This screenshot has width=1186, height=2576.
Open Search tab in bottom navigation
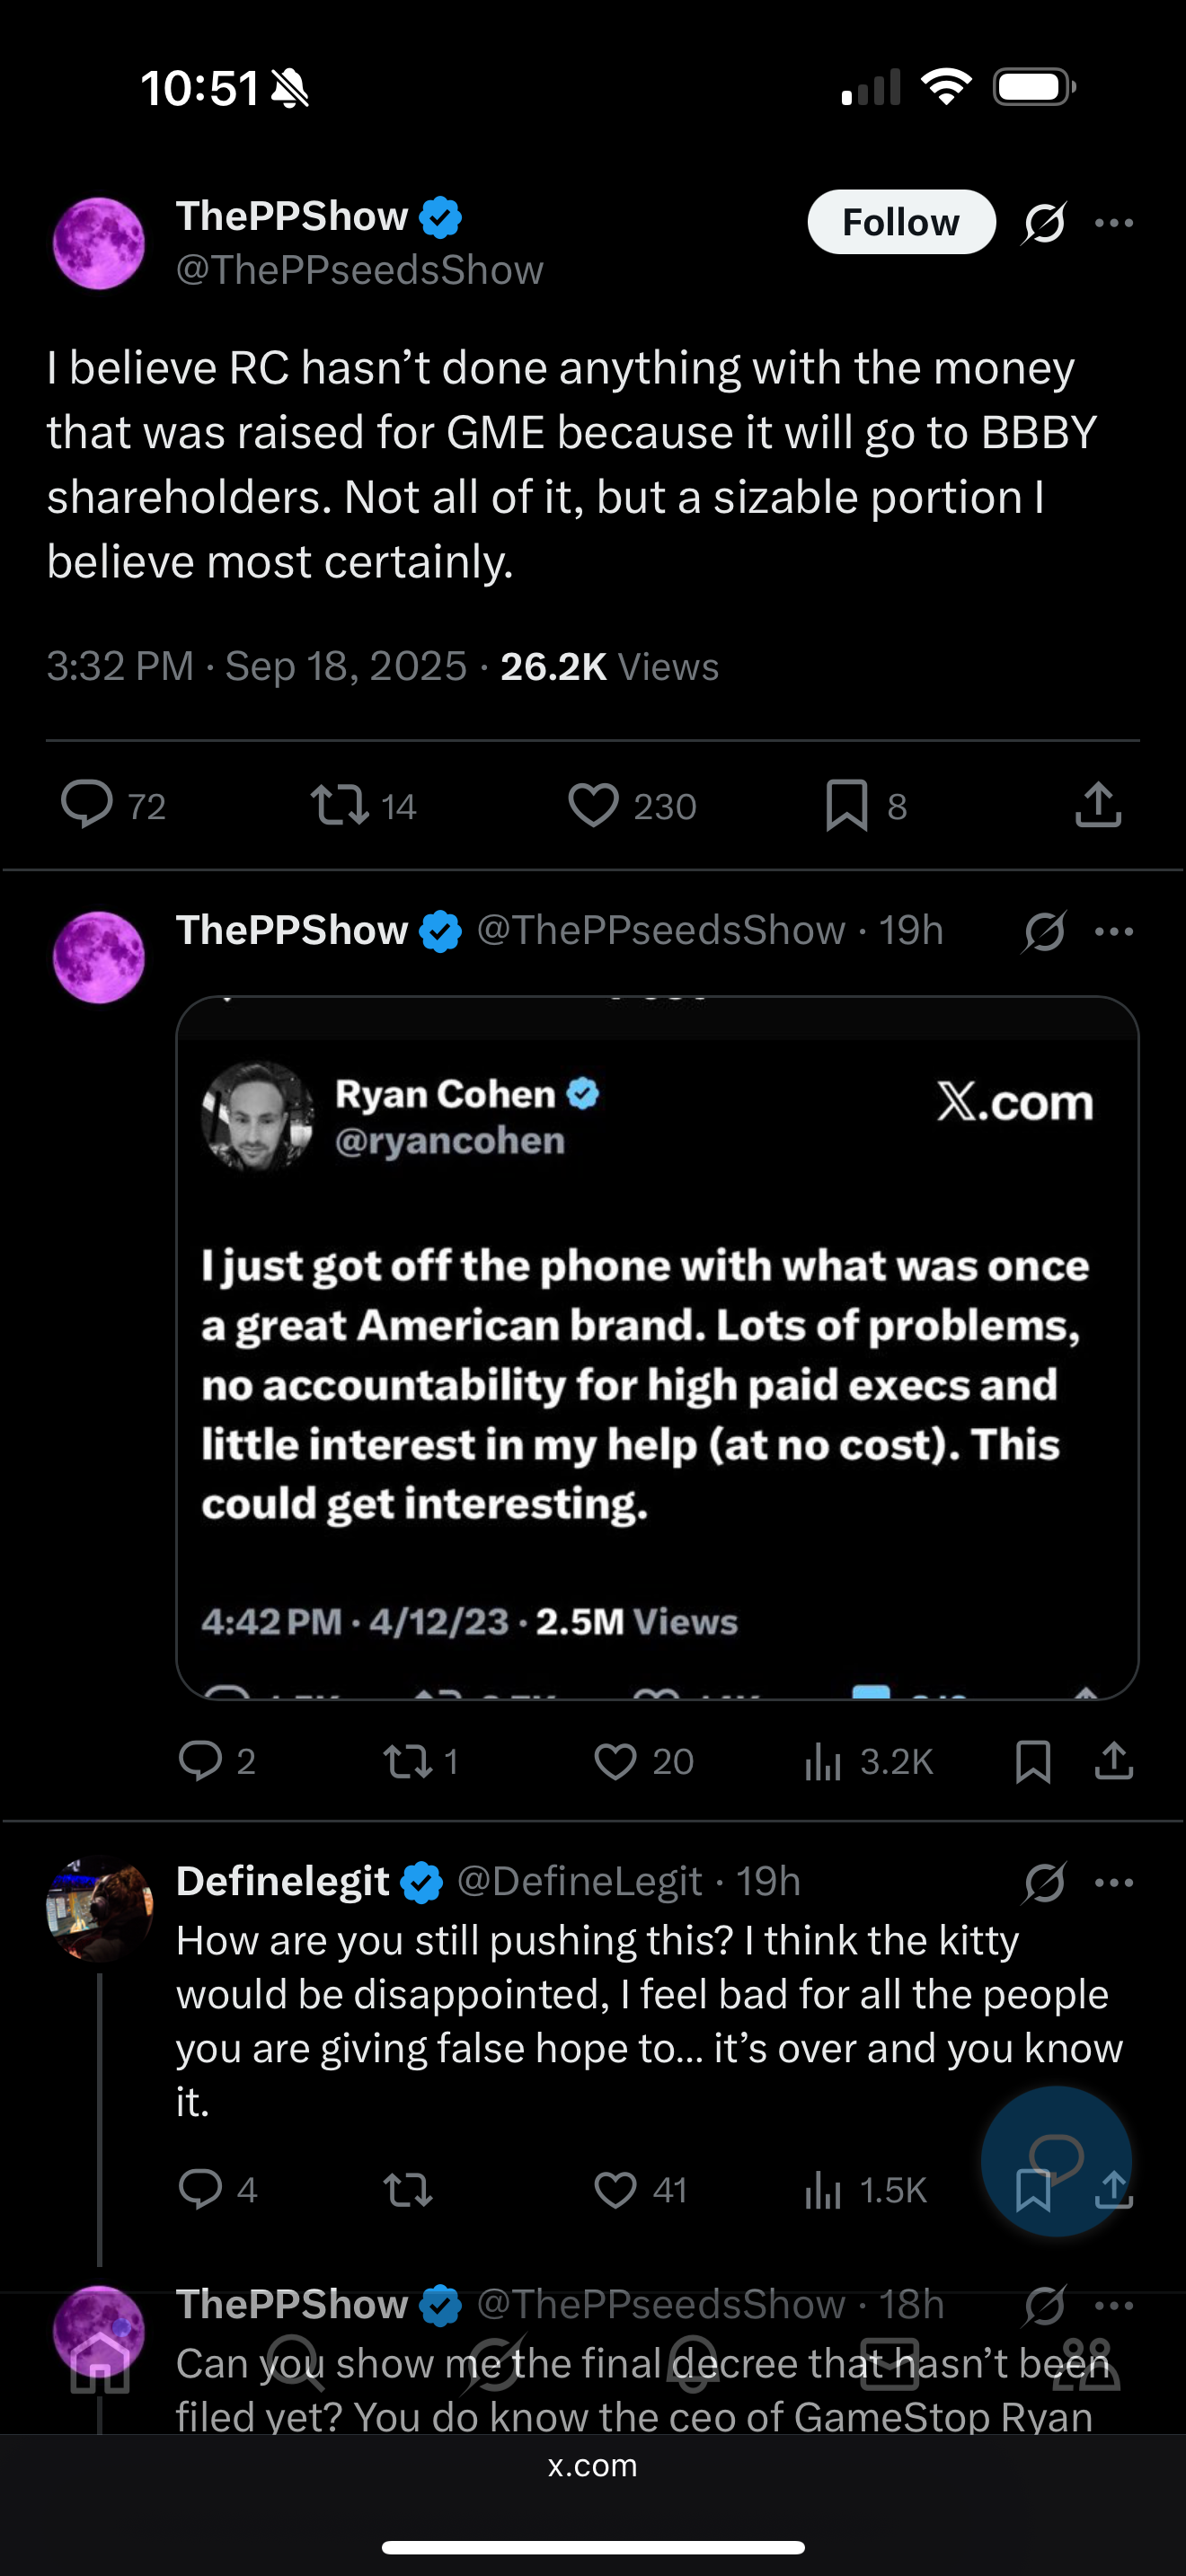[296, 2365]
